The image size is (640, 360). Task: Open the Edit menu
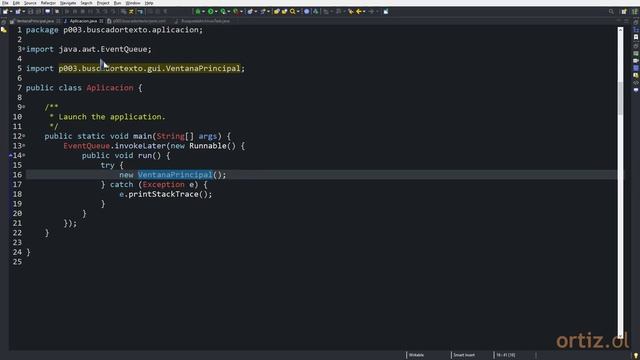point(16,3)
